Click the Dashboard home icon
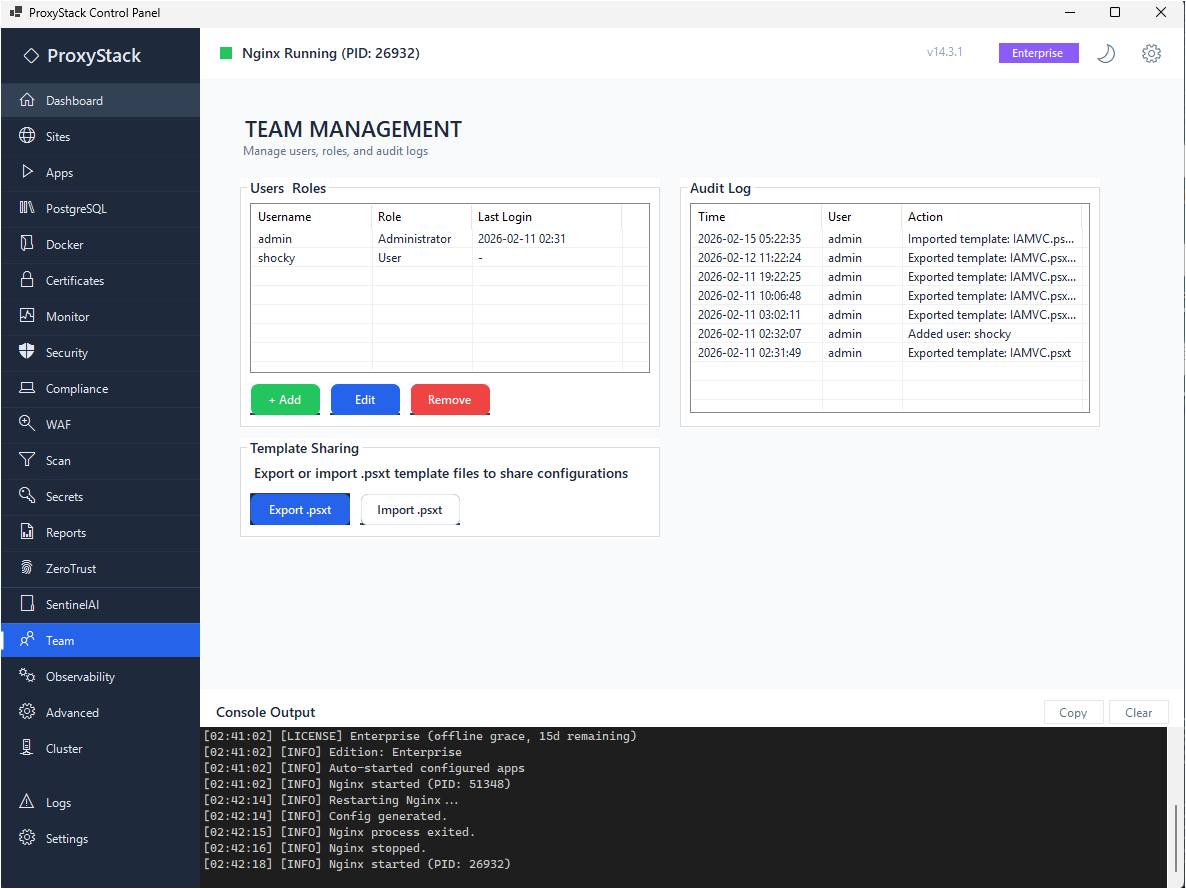The height and width of the screenshot is (889, 1186). [27, 100]
